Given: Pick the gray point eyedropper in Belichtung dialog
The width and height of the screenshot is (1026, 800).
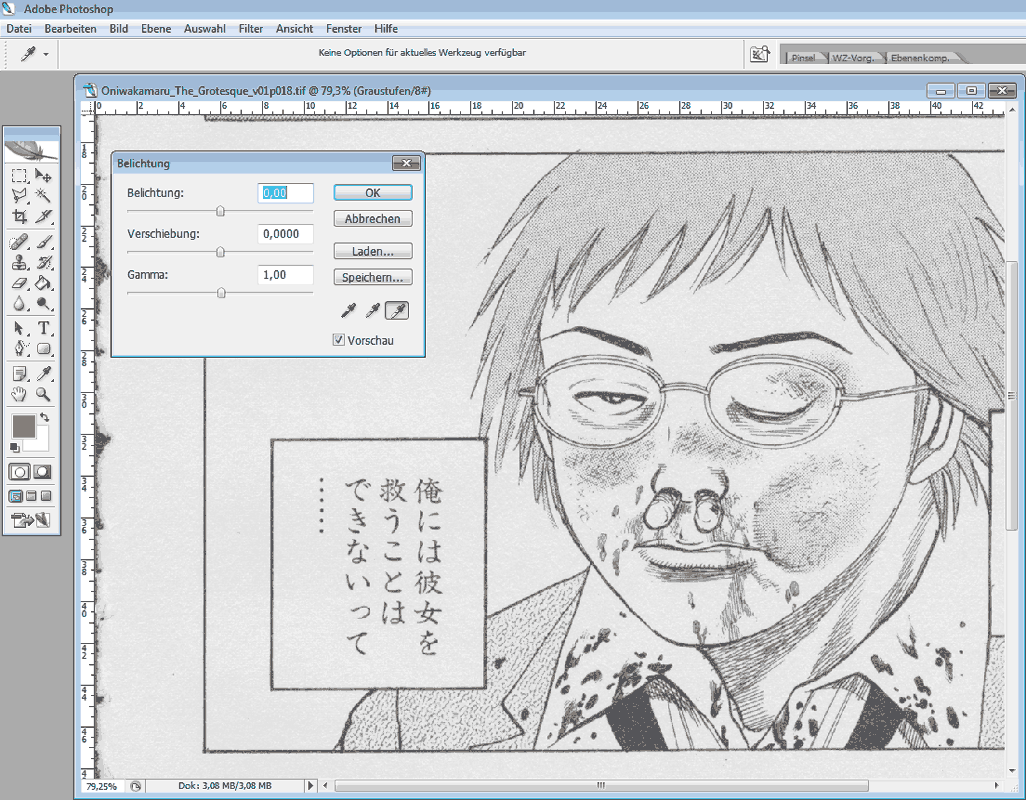Looking at the screenshot, I should coord(372,311).
